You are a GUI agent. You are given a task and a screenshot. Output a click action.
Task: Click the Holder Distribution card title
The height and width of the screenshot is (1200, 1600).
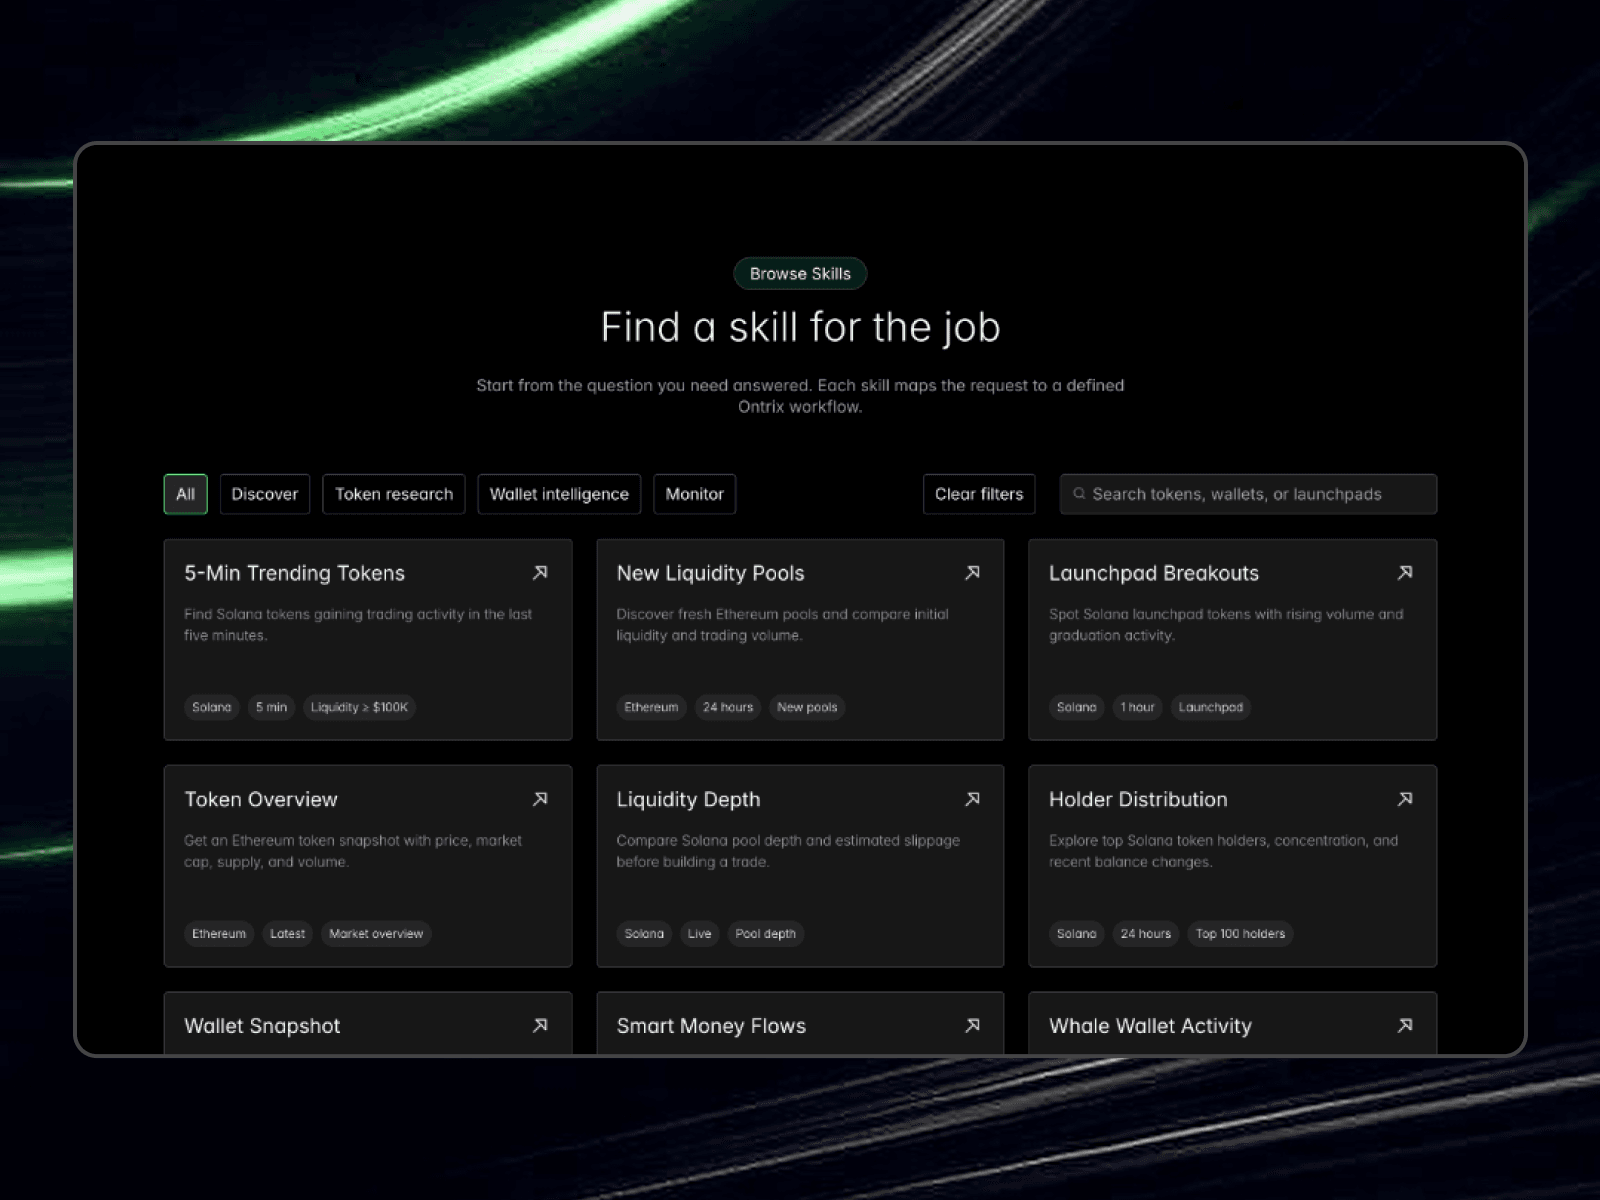[1138, 799]
